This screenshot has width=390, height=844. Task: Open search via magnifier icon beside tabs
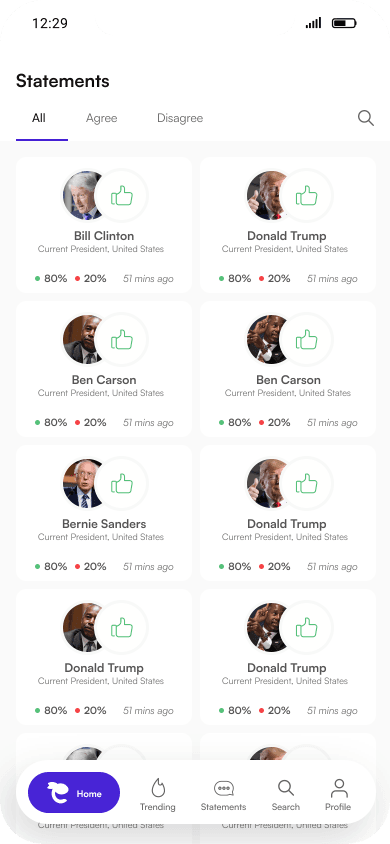pos(366,118)
